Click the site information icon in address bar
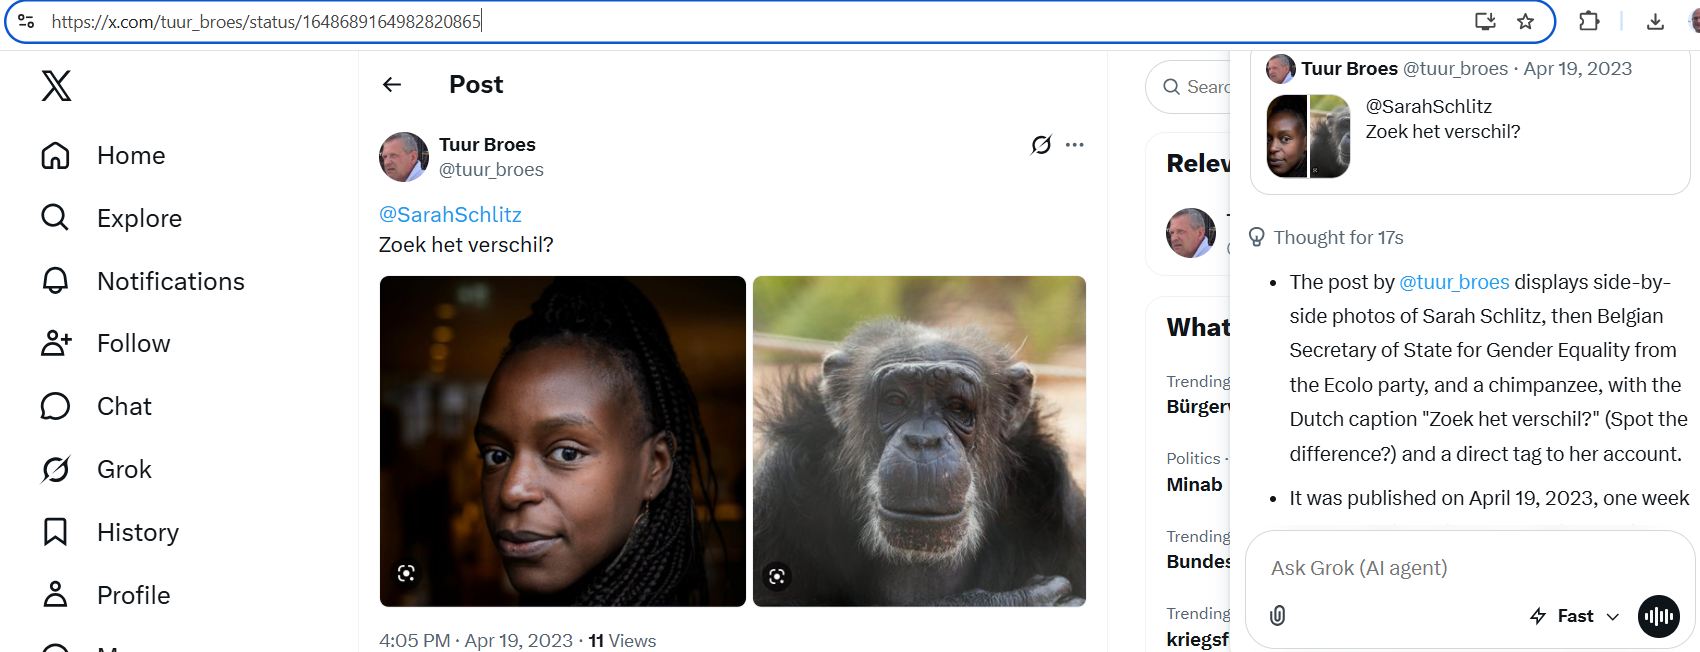The height and width of the screenshot is (652, 1700). [26, 21]
